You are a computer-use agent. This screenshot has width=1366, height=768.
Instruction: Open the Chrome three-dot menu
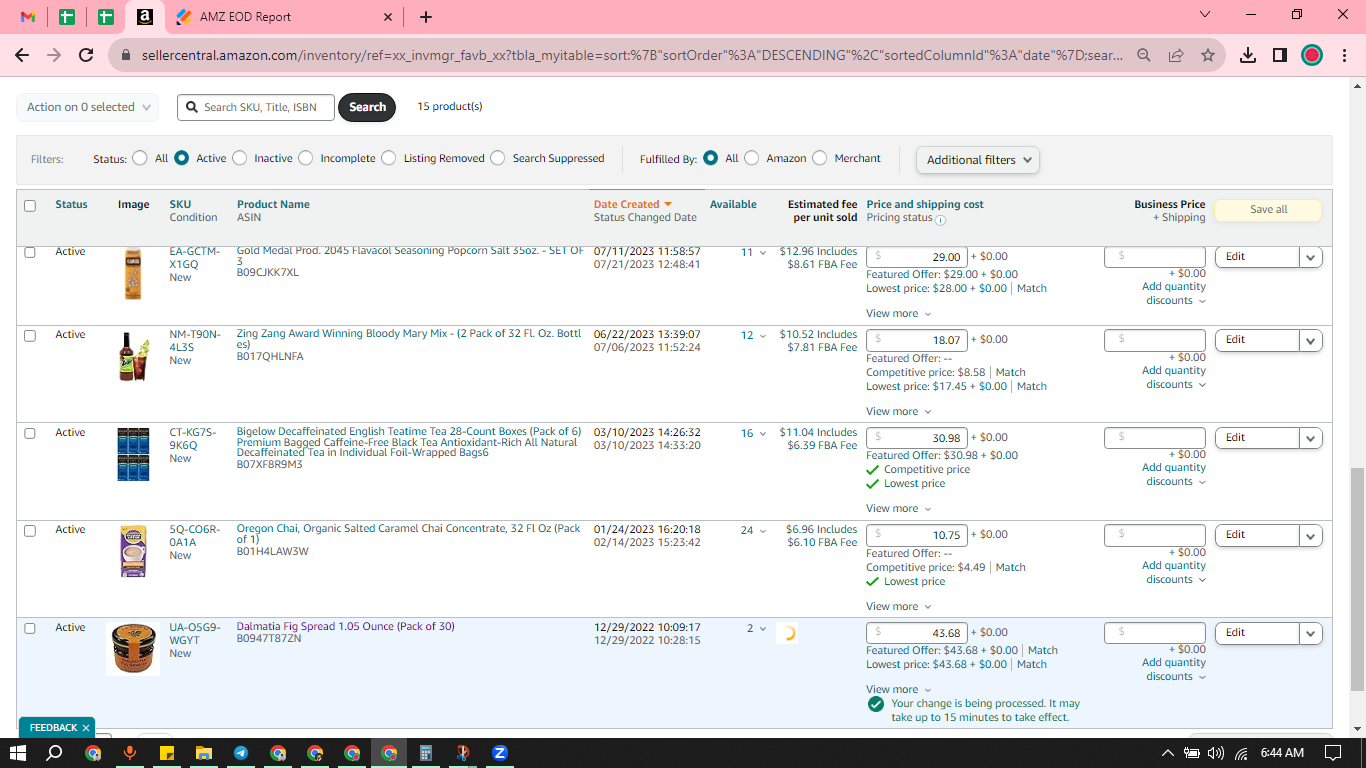point(1344,56)
